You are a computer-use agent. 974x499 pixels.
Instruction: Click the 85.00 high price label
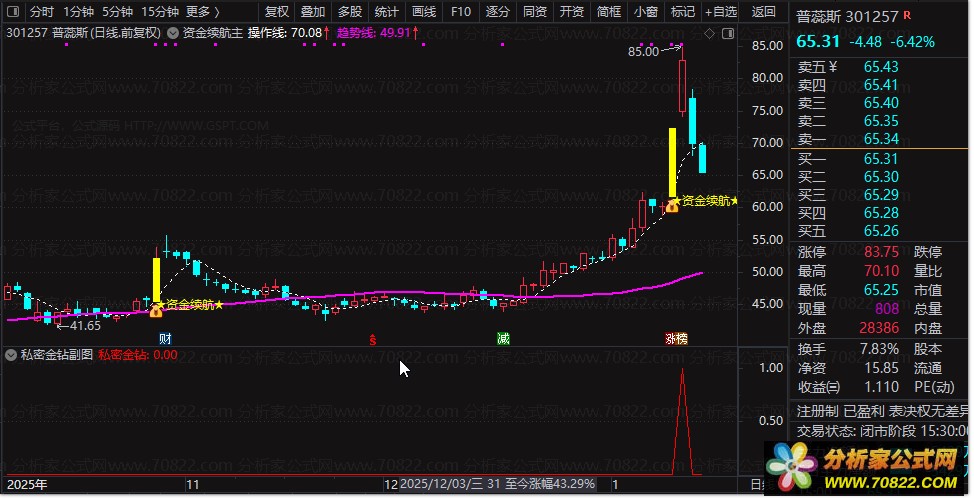[x=643, y=52]
